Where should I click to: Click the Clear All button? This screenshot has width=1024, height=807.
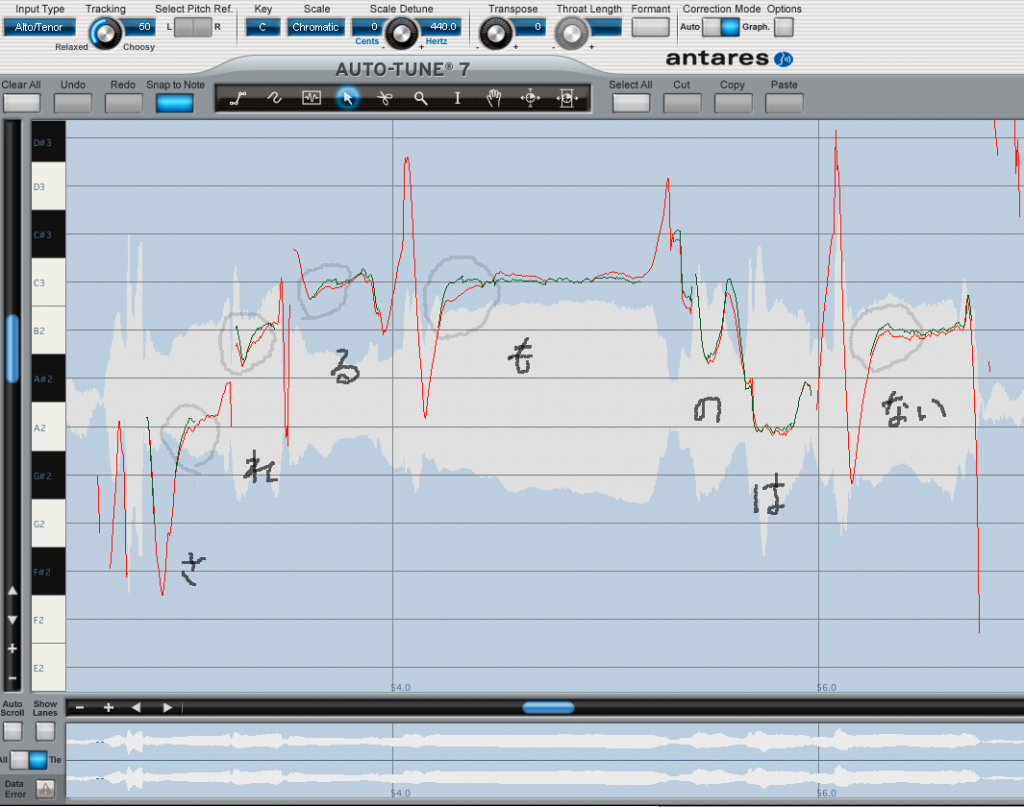click(22, 103)
